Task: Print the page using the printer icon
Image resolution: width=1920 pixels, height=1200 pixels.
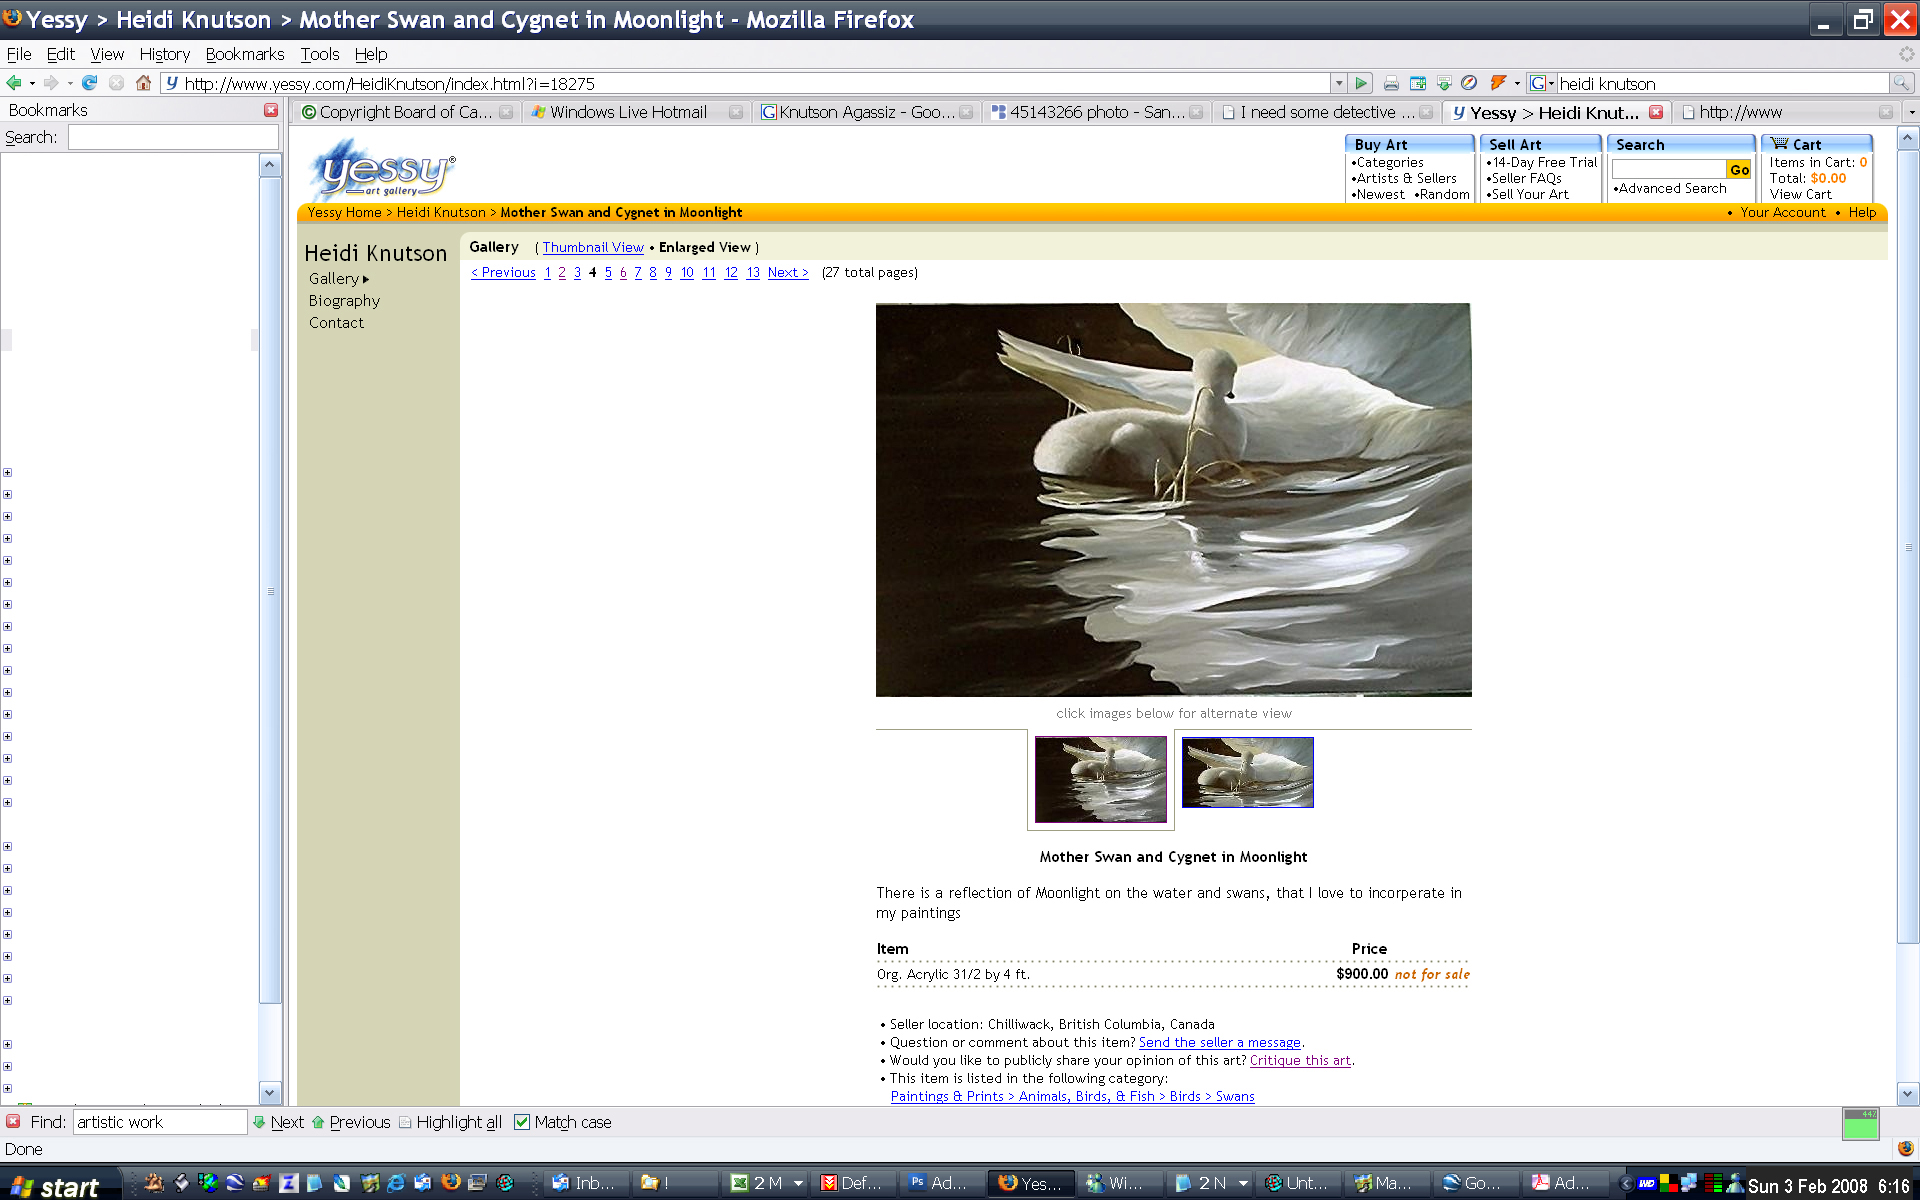Action: pyautogui.click(x=1391, y=84)
